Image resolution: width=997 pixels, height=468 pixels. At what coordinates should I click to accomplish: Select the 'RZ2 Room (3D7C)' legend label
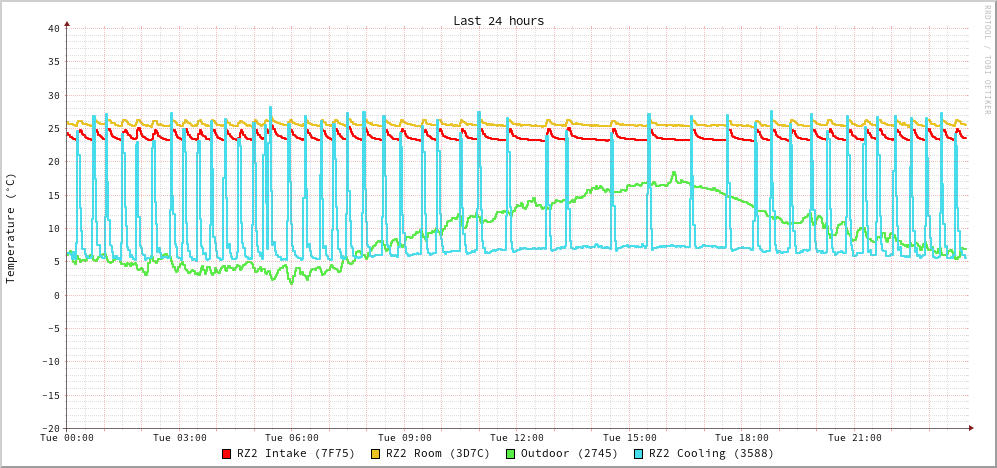point(438,454)
